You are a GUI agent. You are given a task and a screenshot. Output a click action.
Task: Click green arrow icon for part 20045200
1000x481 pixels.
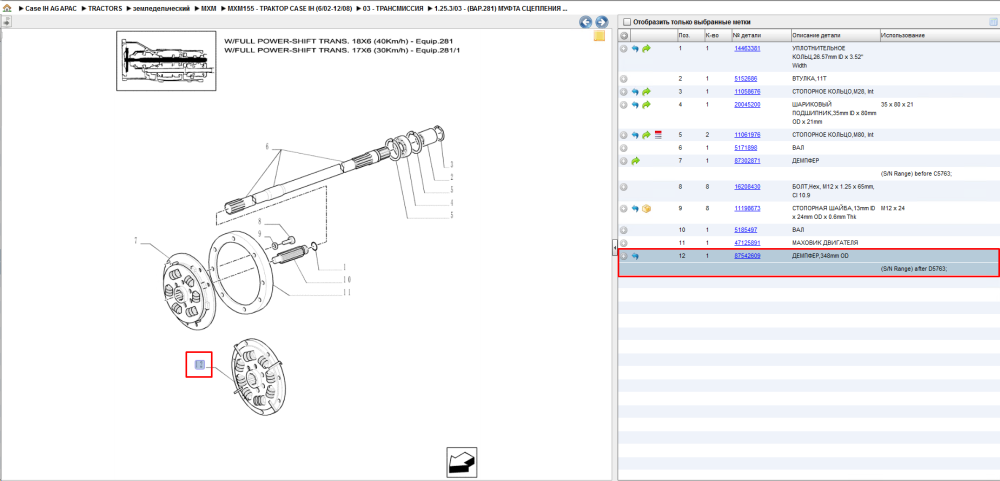click(x=646, y=105)
